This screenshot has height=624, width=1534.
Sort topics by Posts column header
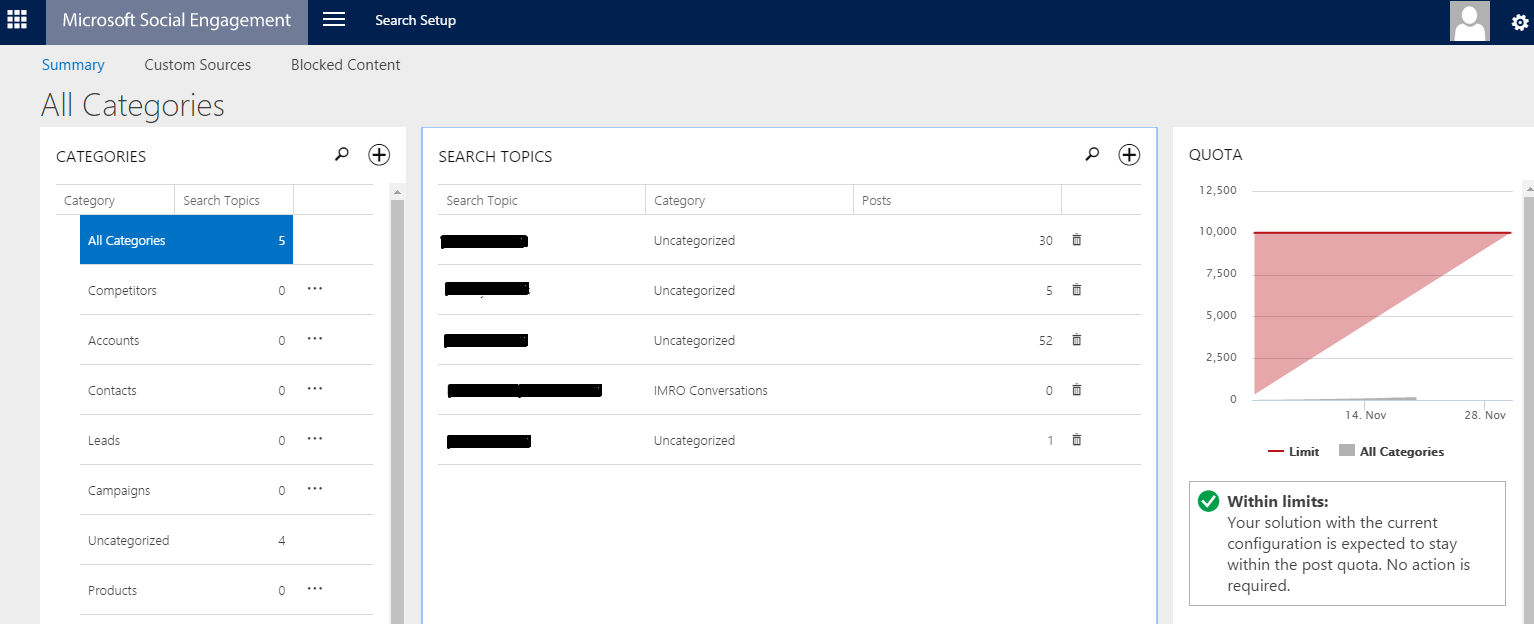pos(957,200)
